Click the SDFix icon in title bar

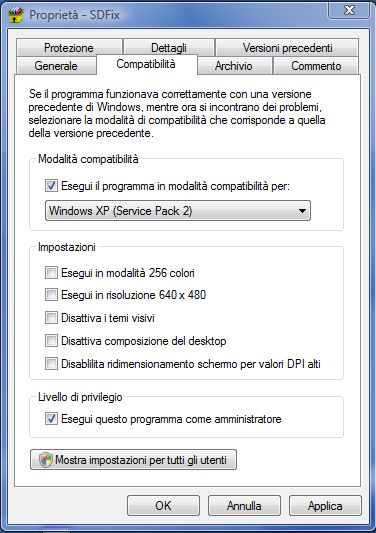point(16,15)
